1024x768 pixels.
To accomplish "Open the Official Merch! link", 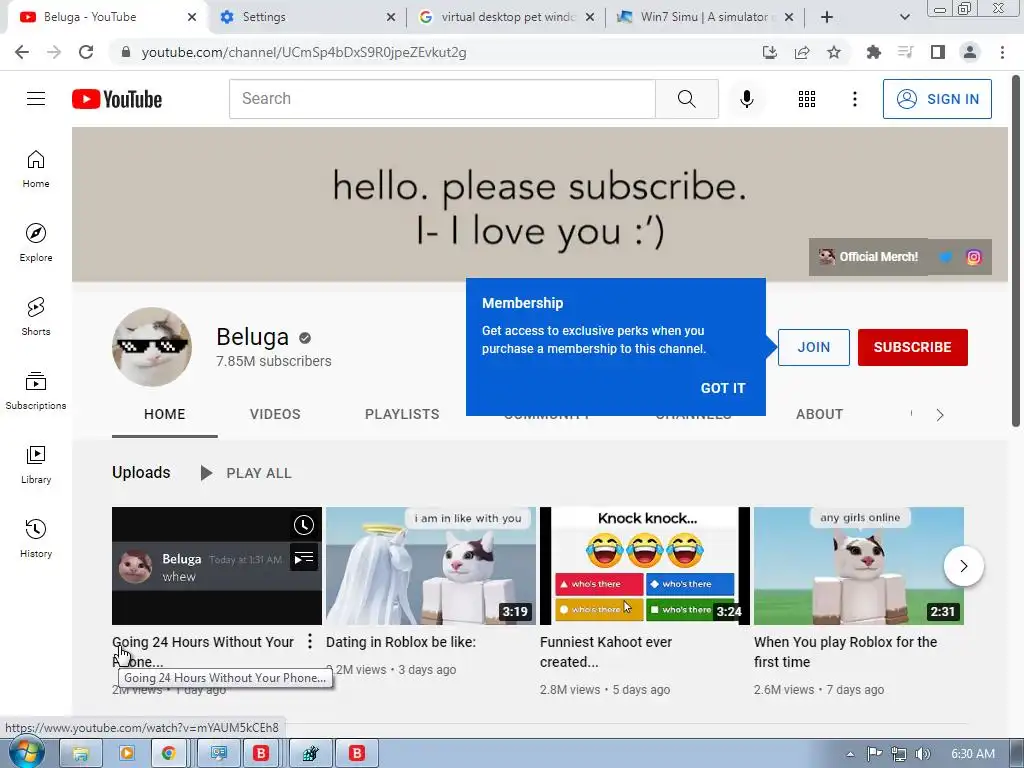I will click(x=869, y=257).
